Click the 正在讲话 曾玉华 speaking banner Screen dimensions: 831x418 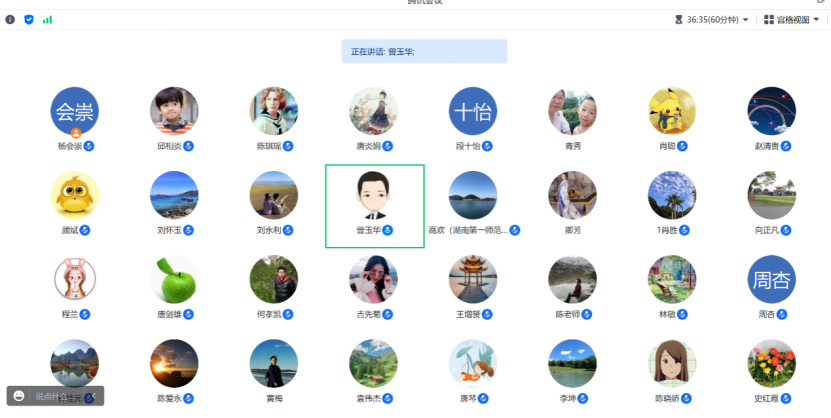(423, 51)
